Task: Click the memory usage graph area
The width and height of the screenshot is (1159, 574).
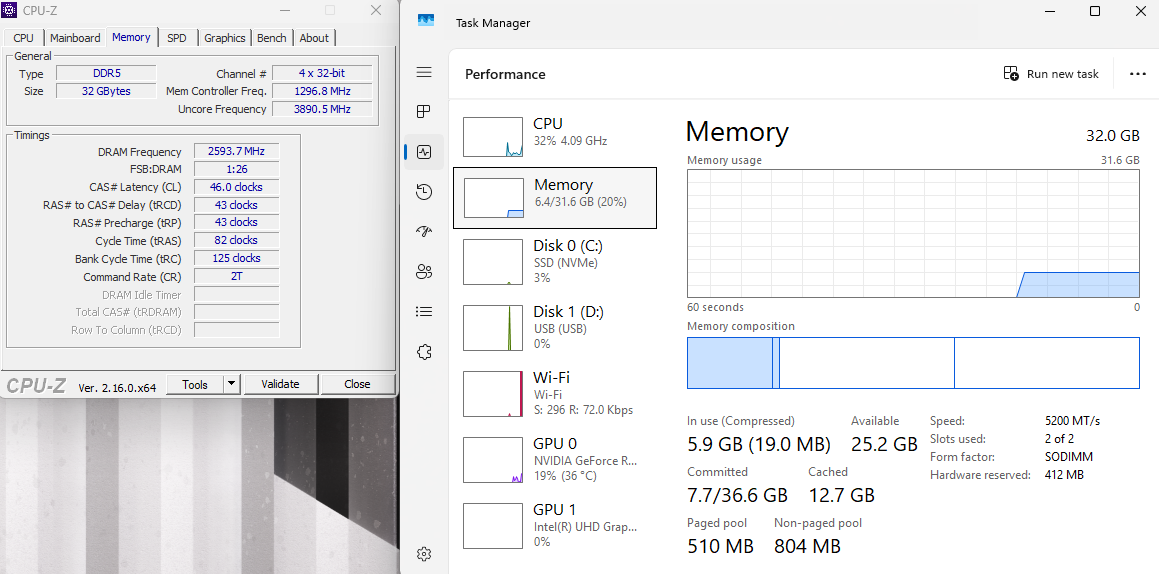Action: 913,233
